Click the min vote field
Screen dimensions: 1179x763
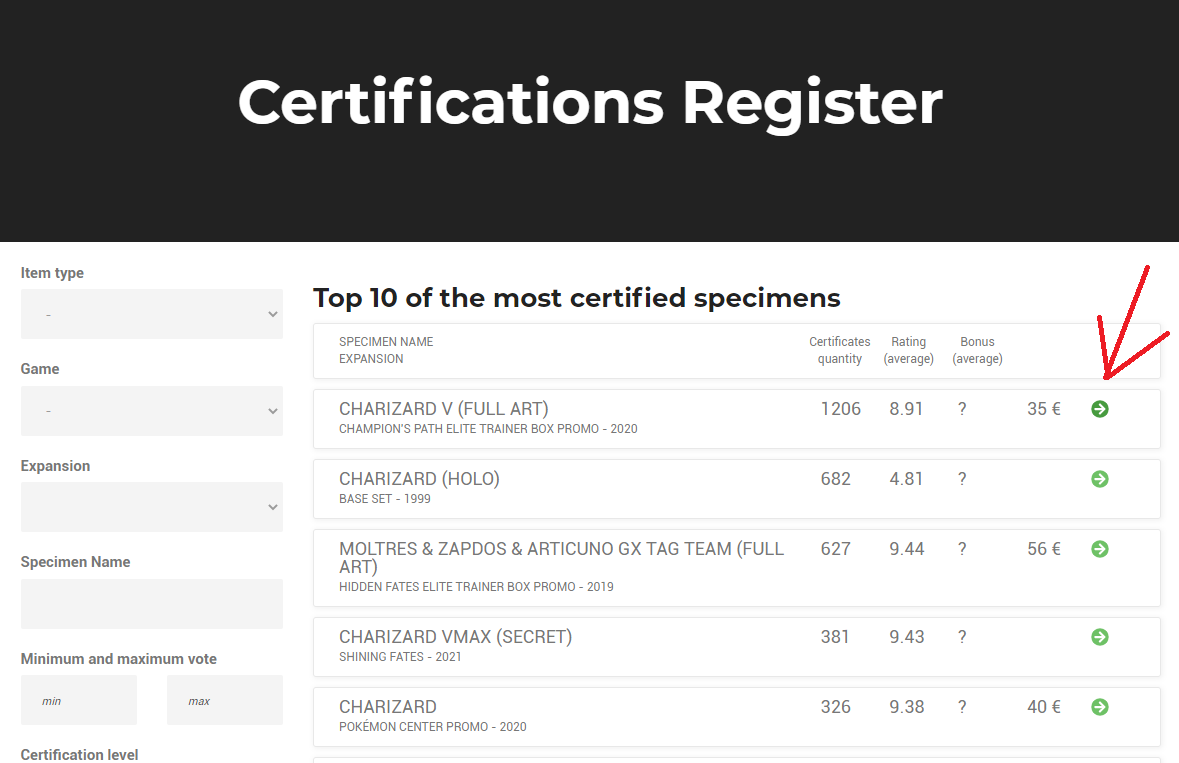pyautogui.click(x=79, y=700)
